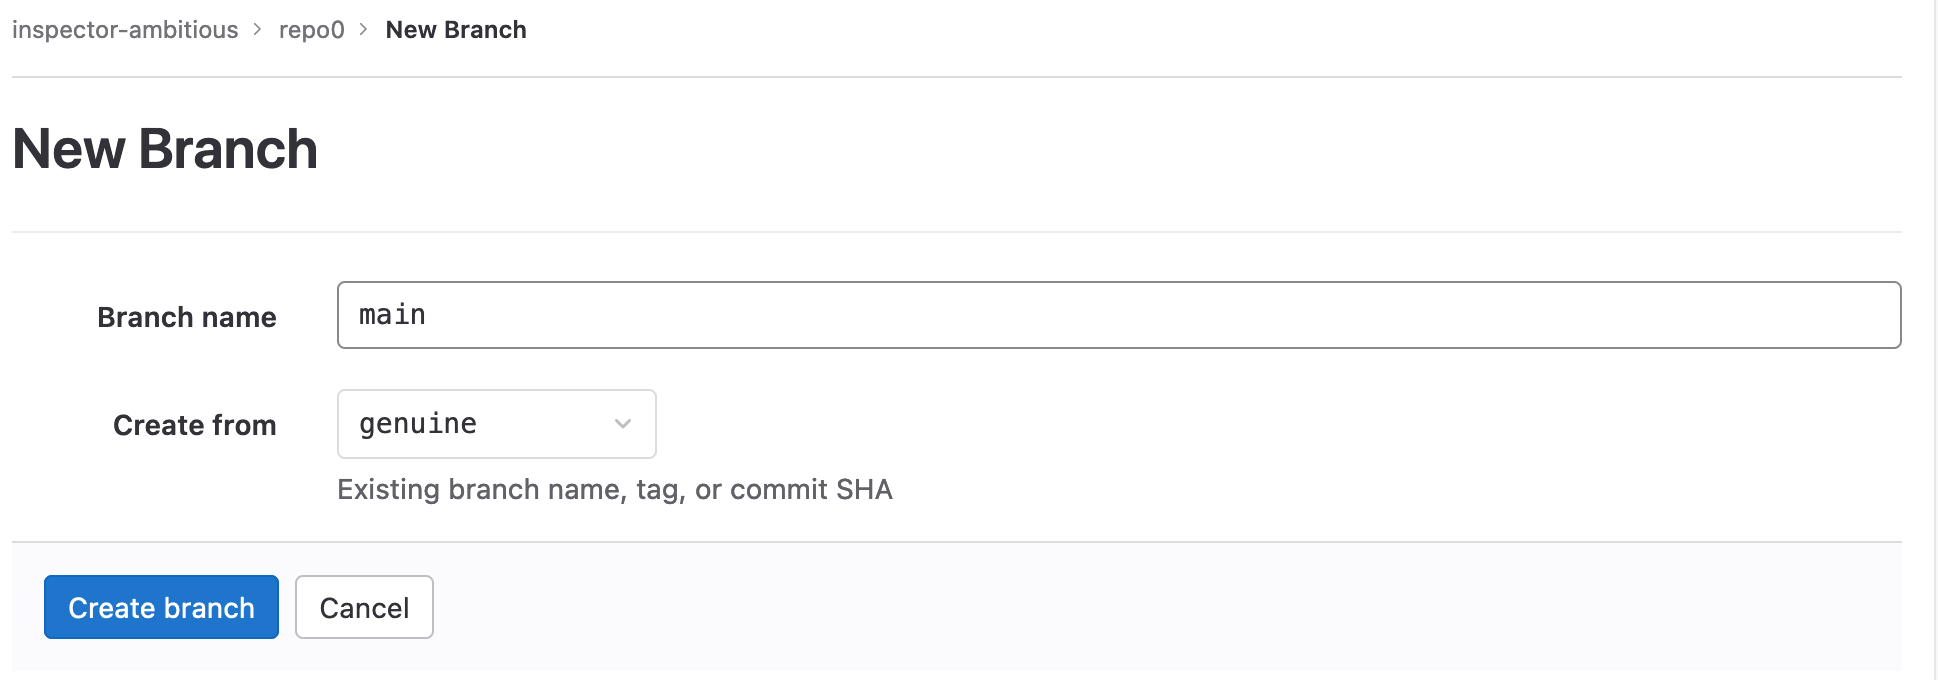Viewport: 1938px width, 680px height.
Task: Click breadcrumb chevron after inspector-ambitious
Action: [258, 30]
